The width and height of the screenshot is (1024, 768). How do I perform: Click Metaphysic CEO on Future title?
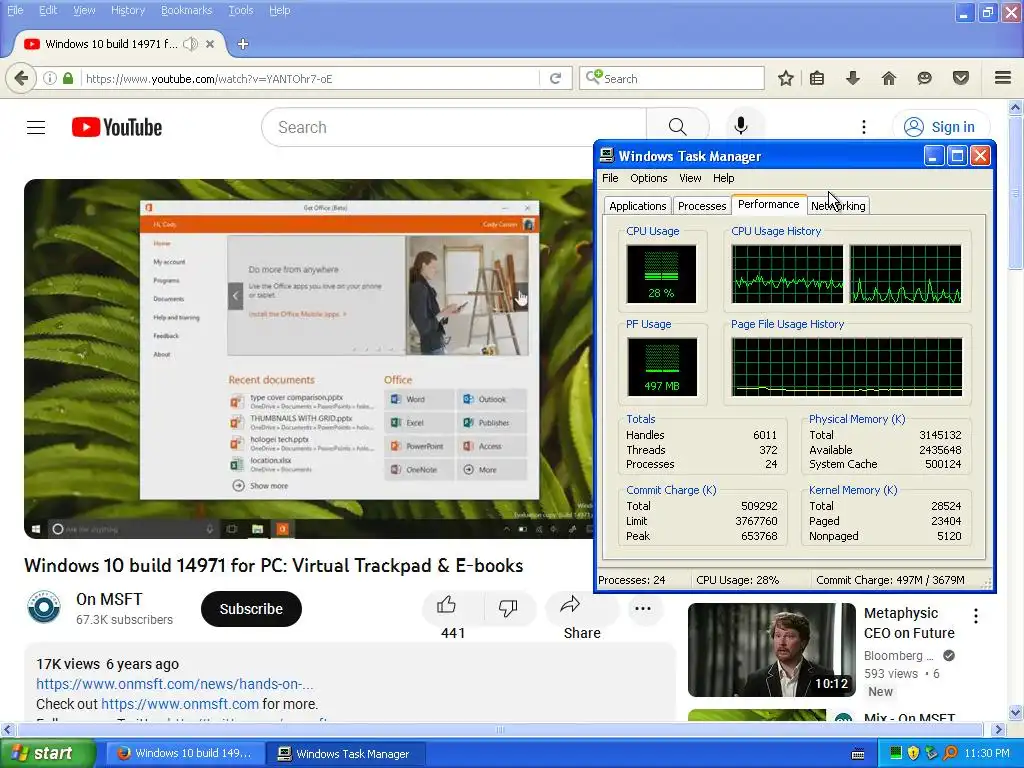click(x=909, y=623)
